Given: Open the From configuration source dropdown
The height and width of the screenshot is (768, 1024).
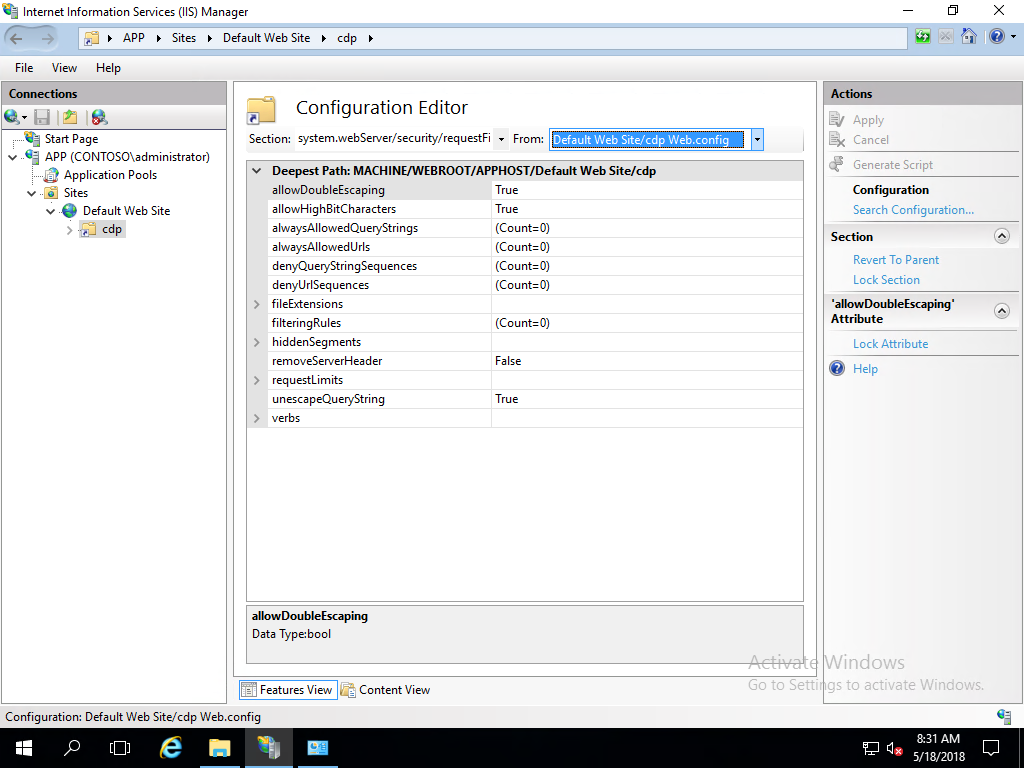Looking at the screenshot, I should point(757,139).
